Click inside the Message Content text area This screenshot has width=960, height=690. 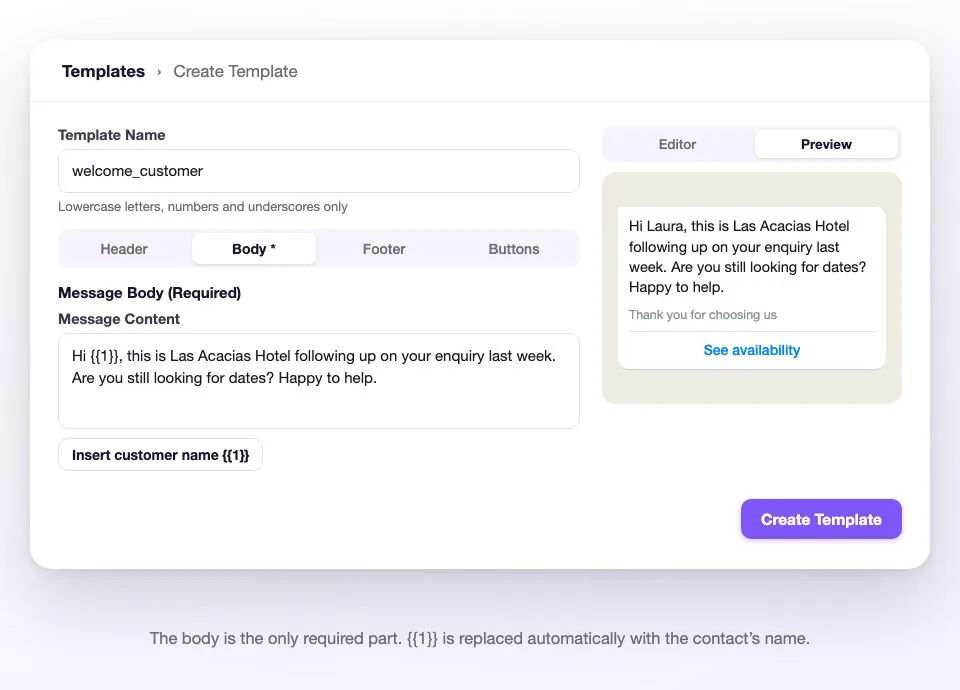tap(318, 381)
